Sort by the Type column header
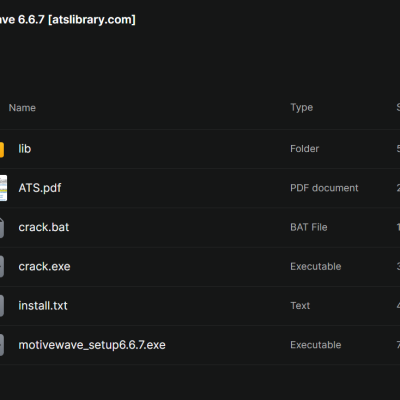Image resolution: width=400 pixels, height=400 pixels. 301,107
